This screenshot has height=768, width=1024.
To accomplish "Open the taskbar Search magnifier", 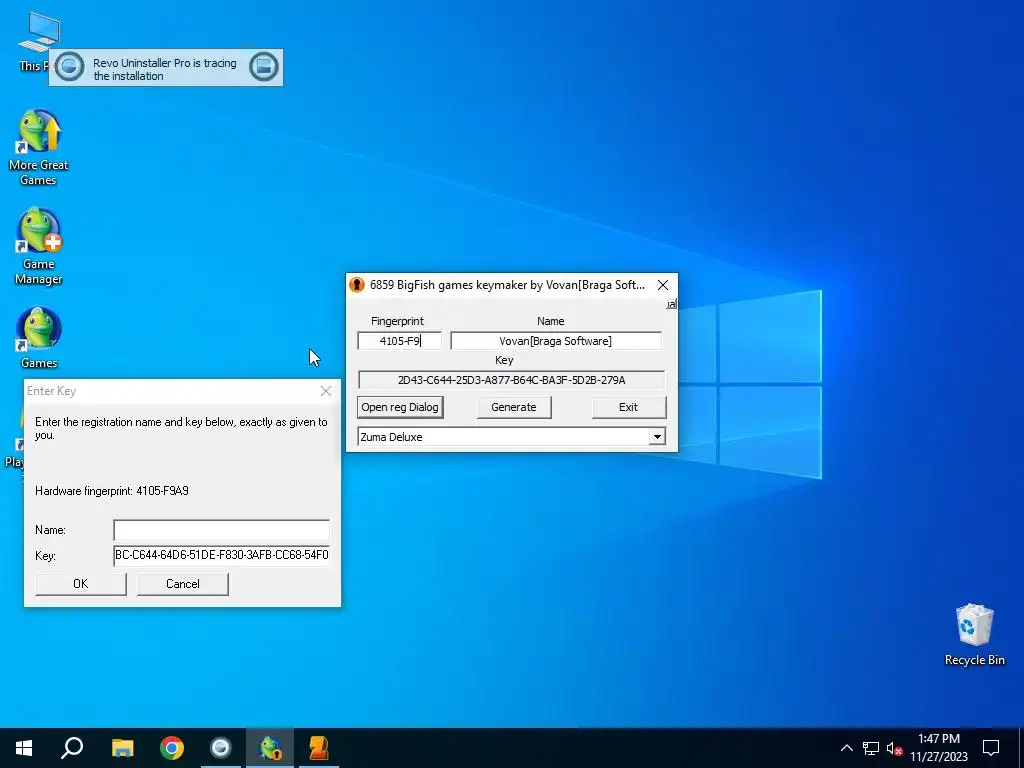I will (x=72, y=748).
